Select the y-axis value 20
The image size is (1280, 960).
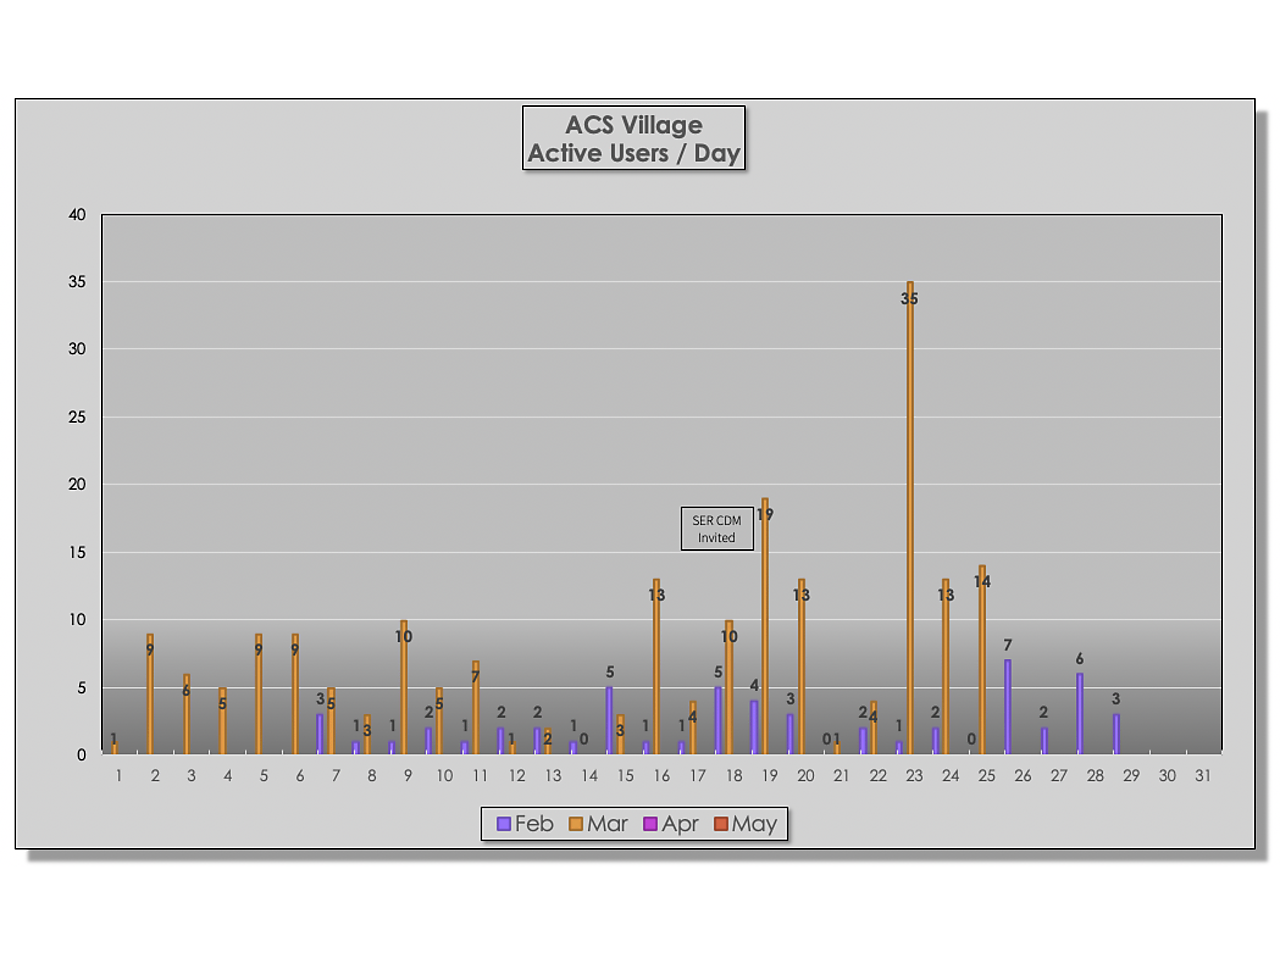77,485
